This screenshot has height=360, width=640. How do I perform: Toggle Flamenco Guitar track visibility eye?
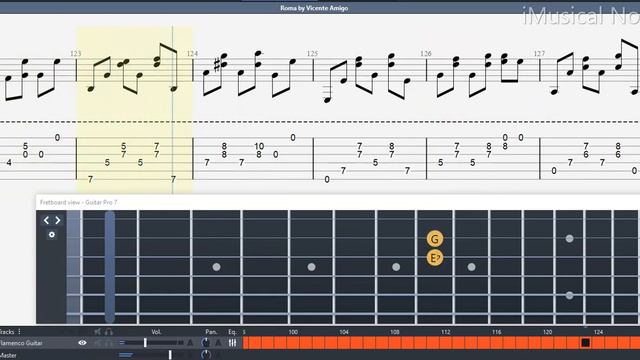click(82, 343)
